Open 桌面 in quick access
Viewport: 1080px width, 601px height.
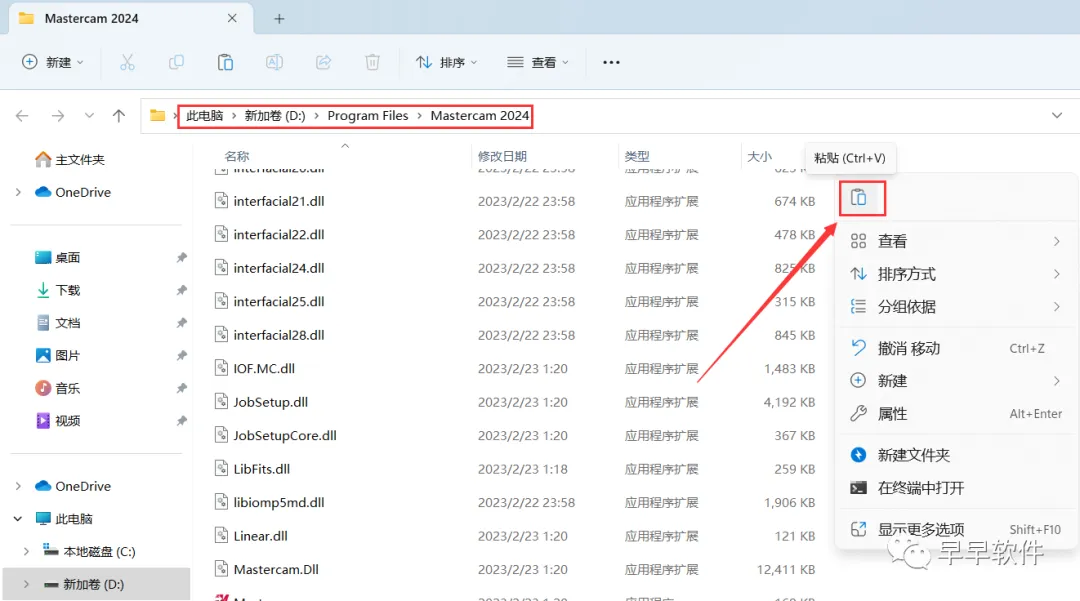(57, 257)
